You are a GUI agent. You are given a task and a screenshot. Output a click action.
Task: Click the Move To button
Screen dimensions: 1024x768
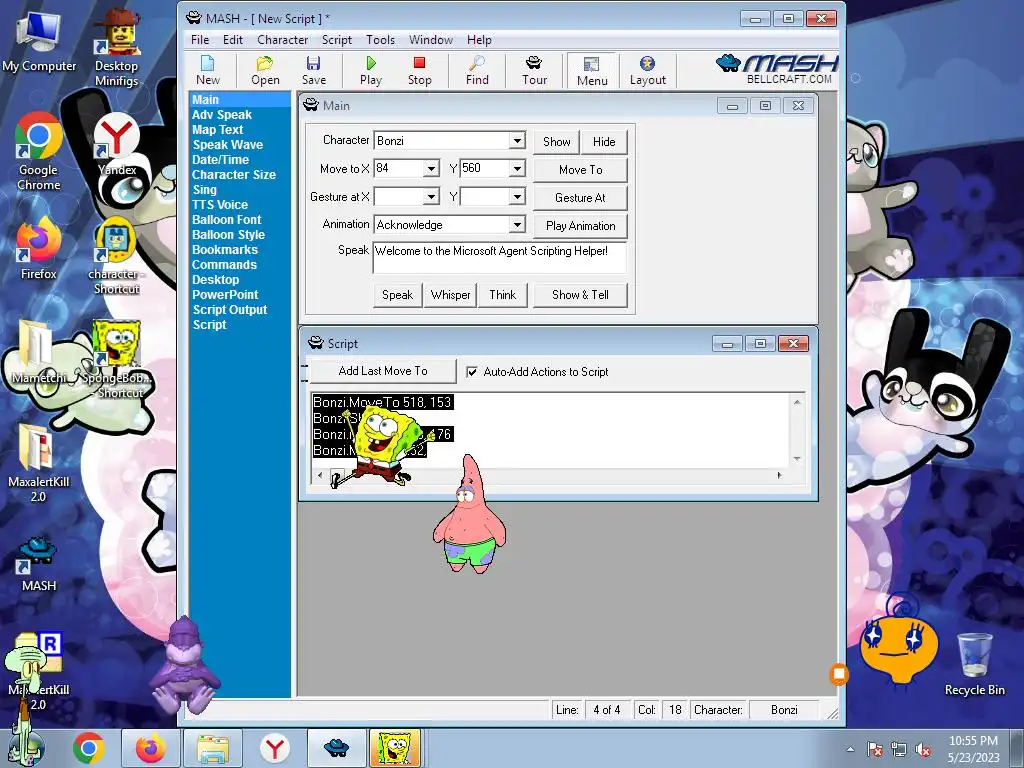tap(580, 170)
